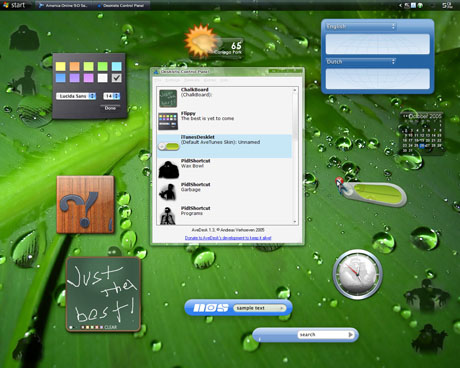Click the Programs PidlShortcut silhouette icon
The height and width of the screenshot is (368, 460).
point(168,216)
